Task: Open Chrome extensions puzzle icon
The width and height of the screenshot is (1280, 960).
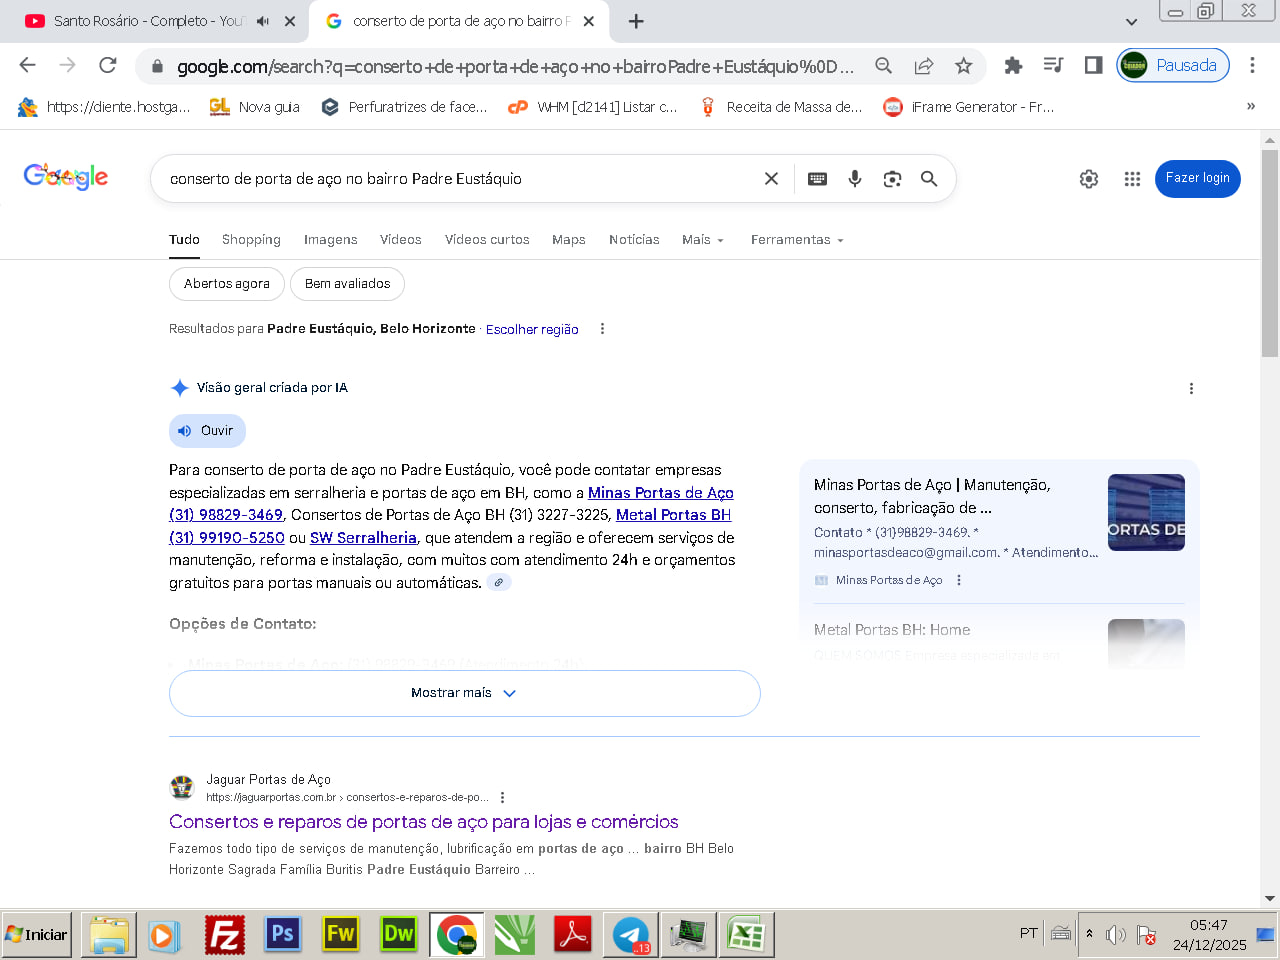Action: pyautogui.click(x=1013, y=66)
